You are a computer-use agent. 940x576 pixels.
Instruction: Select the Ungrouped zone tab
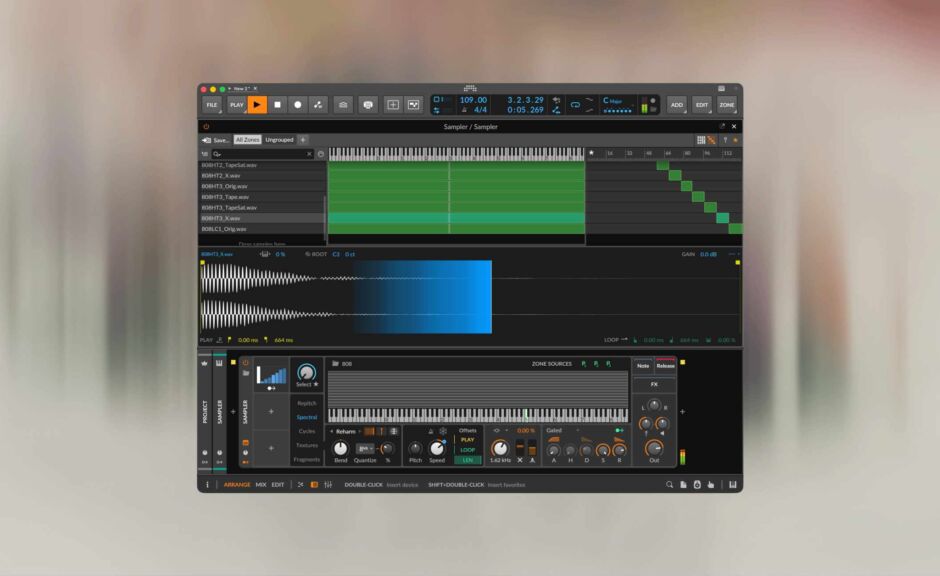[279, 140]
